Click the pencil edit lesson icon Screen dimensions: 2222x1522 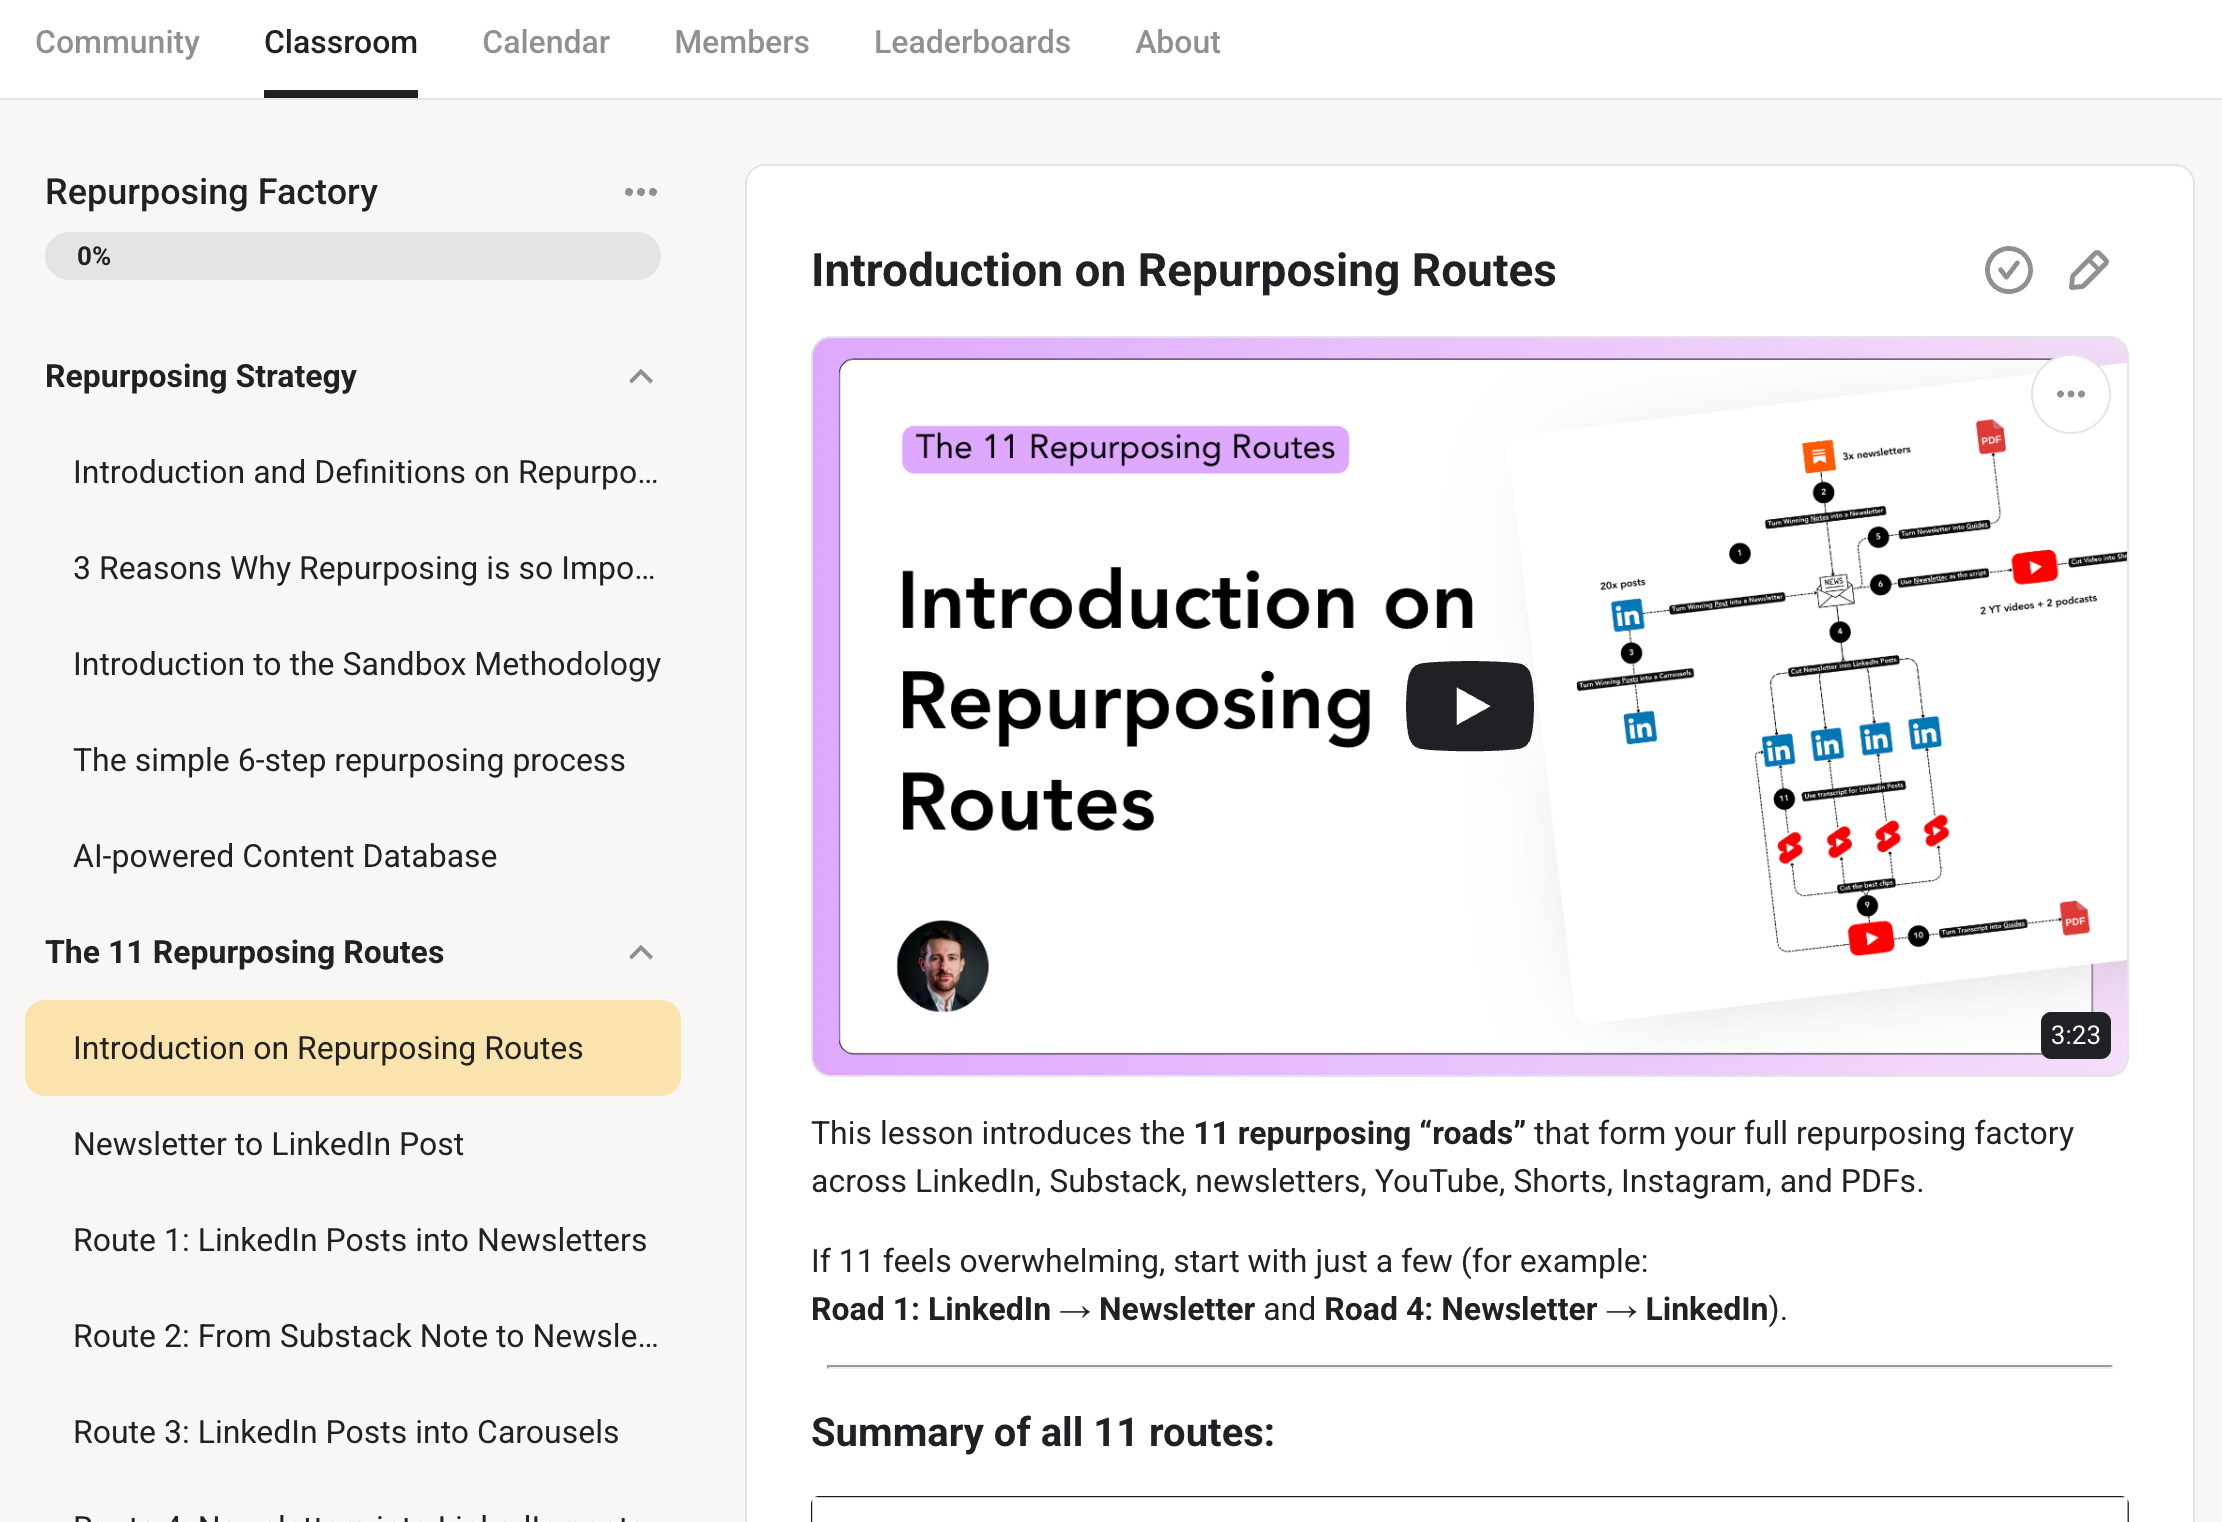2088,270
